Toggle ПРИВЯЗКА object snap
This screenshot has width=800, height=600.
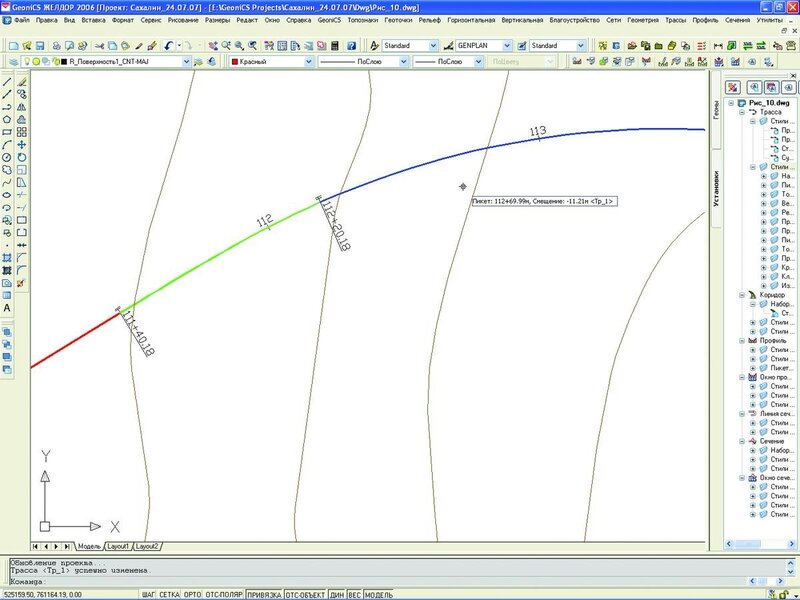264,595
